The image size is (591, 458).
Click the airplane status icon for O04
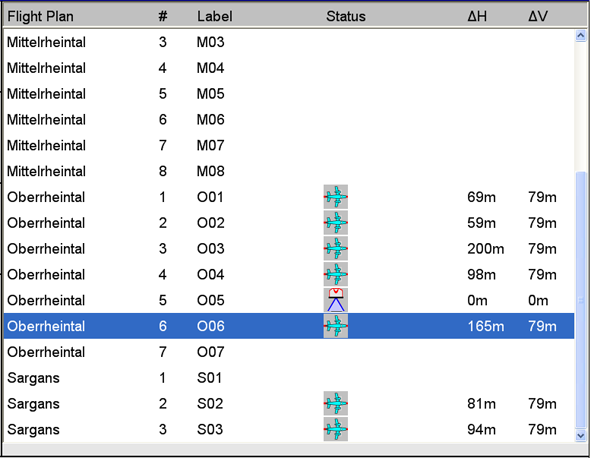pyautogui.click(x=335, y=274)
